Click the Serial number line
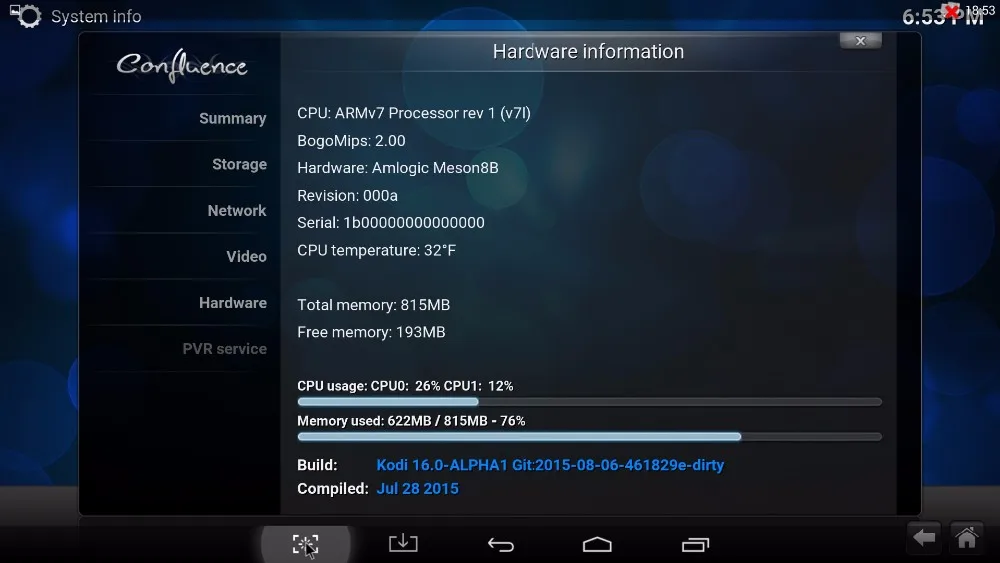This screenshot has height=563, width=1000. [x=391, y=223]
